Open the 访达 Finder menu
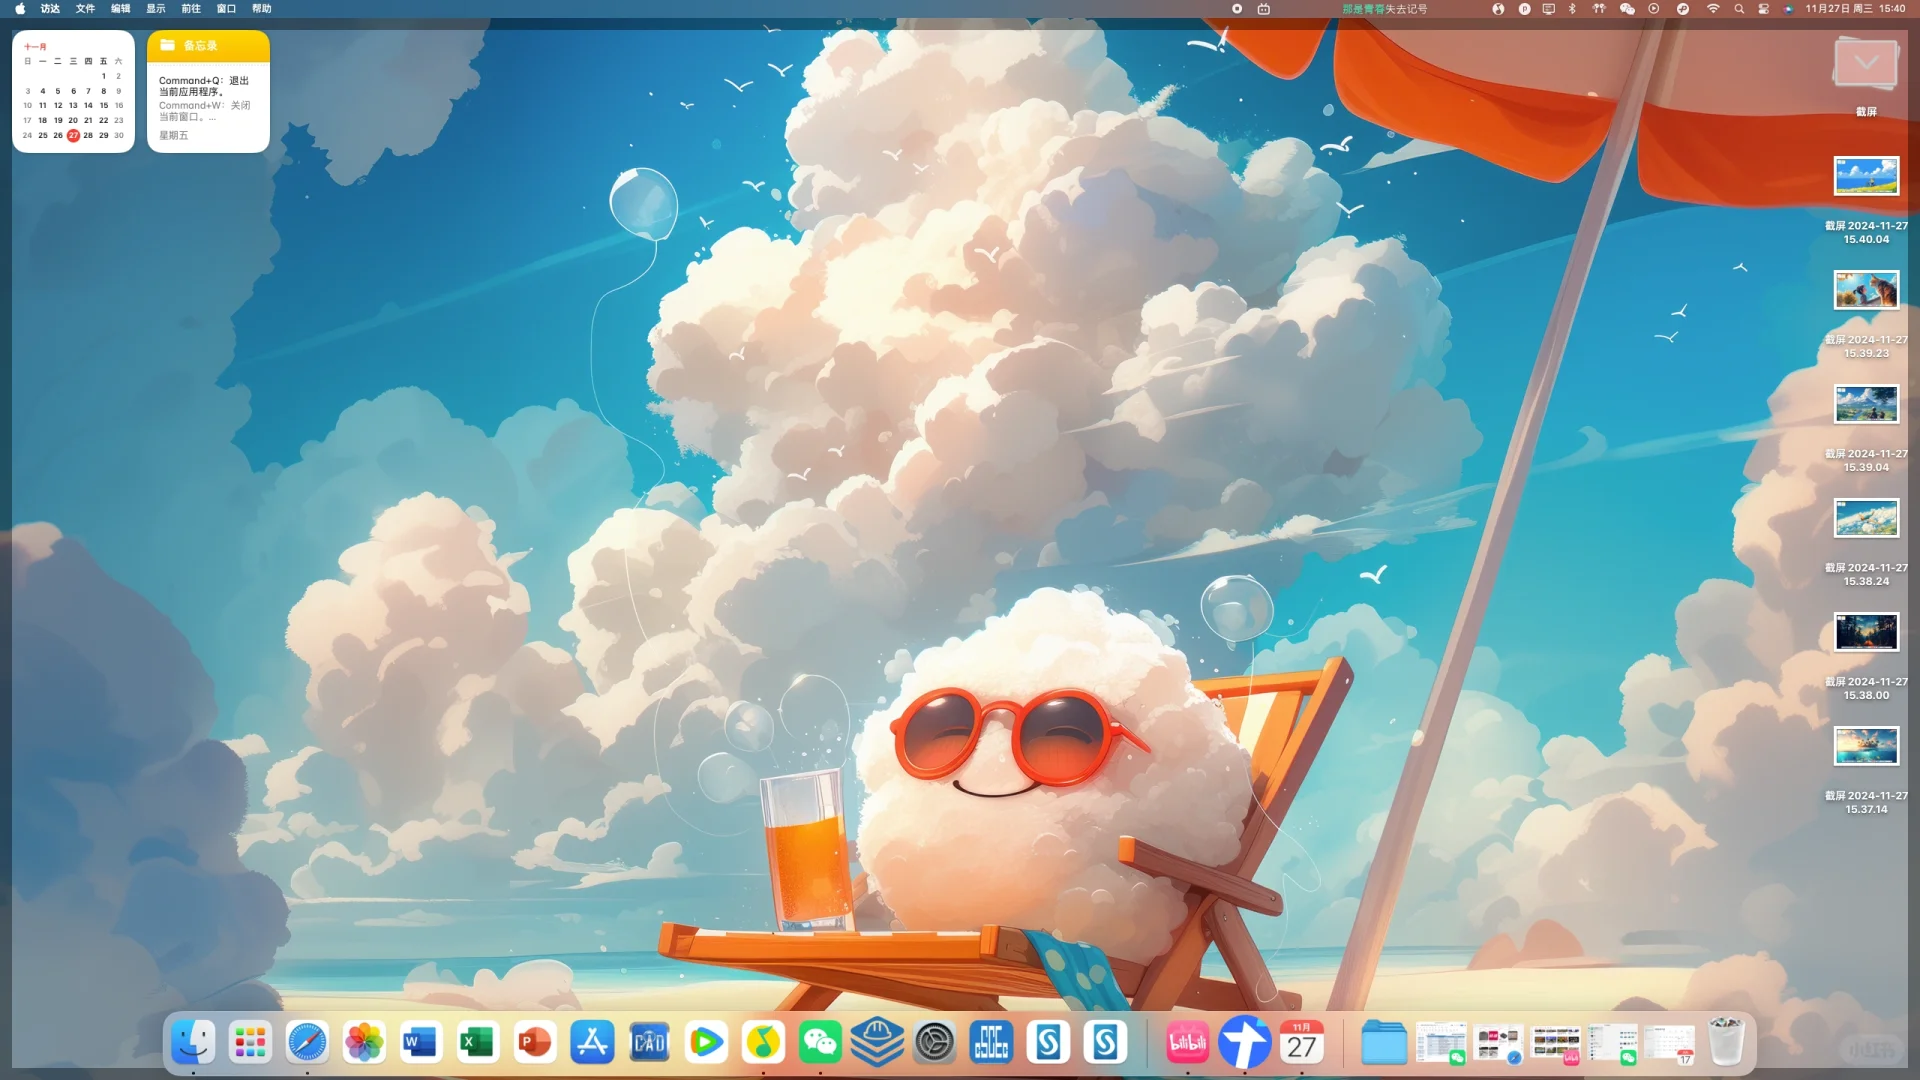 [50, 9]
